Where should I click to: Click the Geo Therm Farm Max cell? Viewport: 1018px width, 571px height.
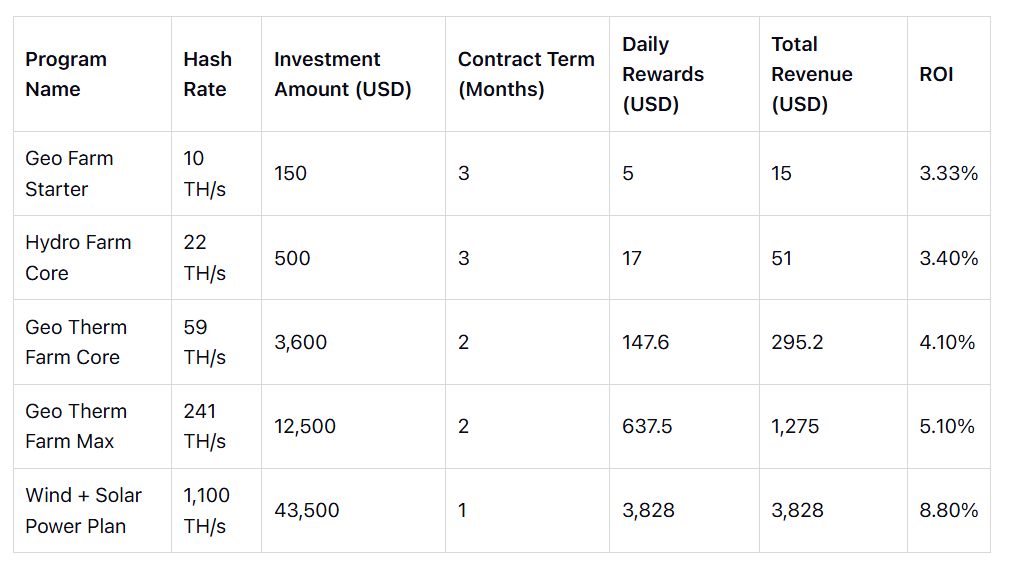coord(76,426)
